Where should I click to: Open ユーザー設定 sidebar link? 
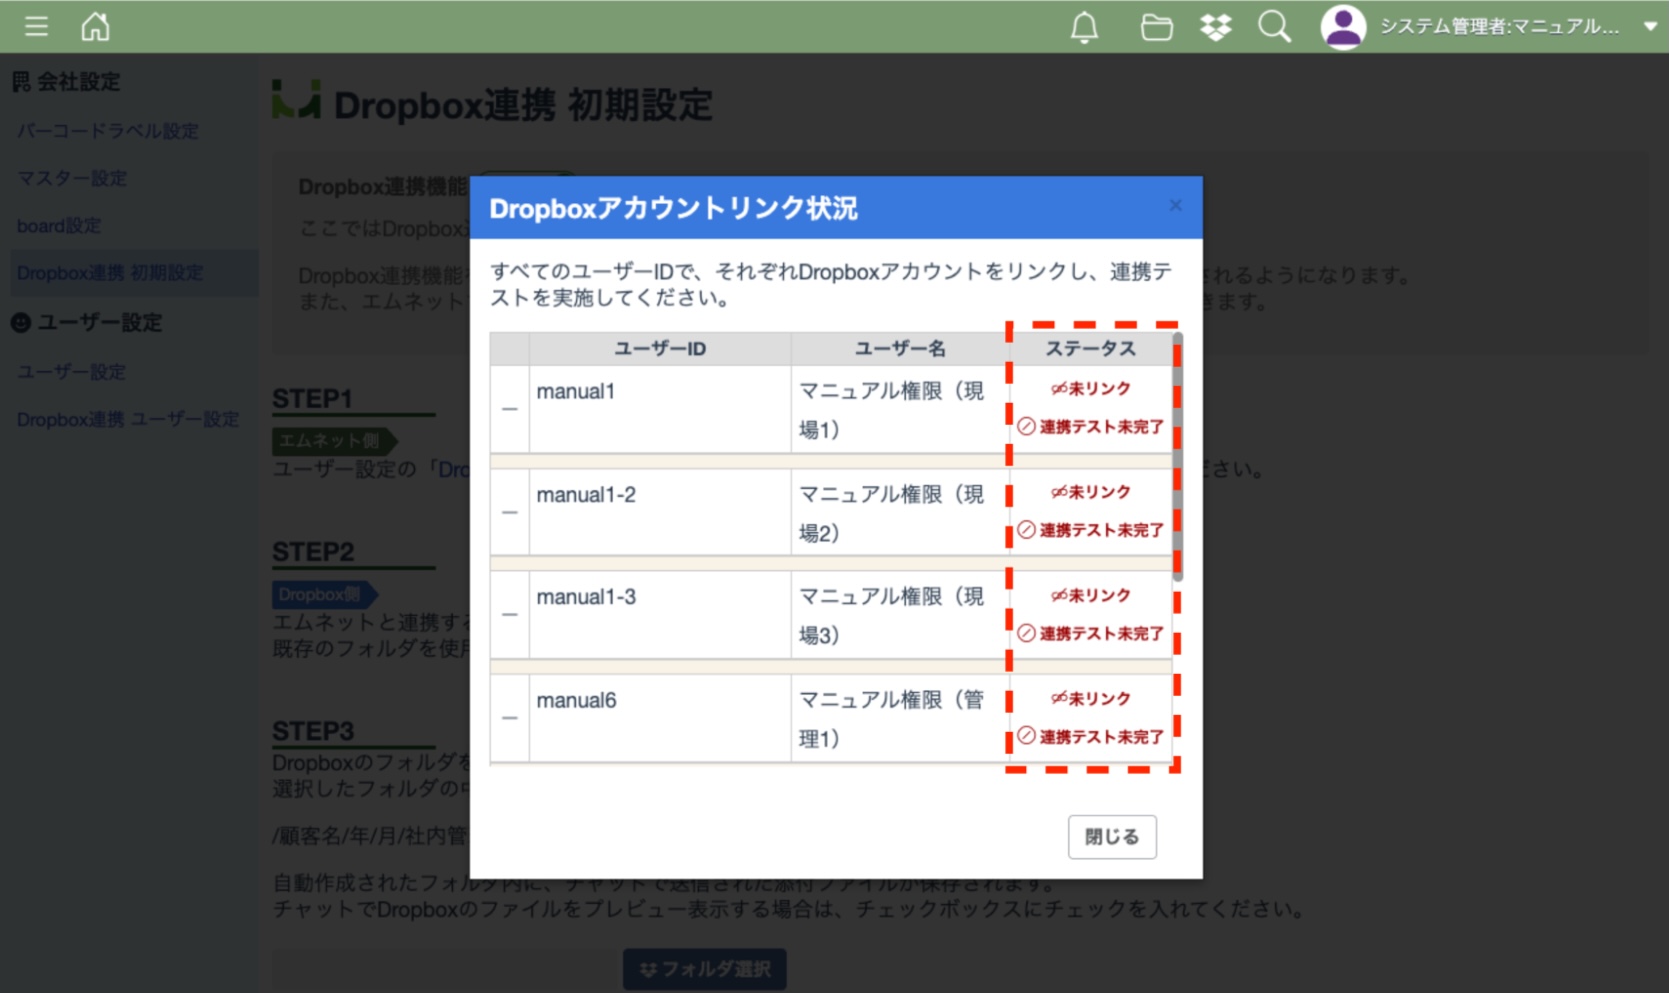72,372
